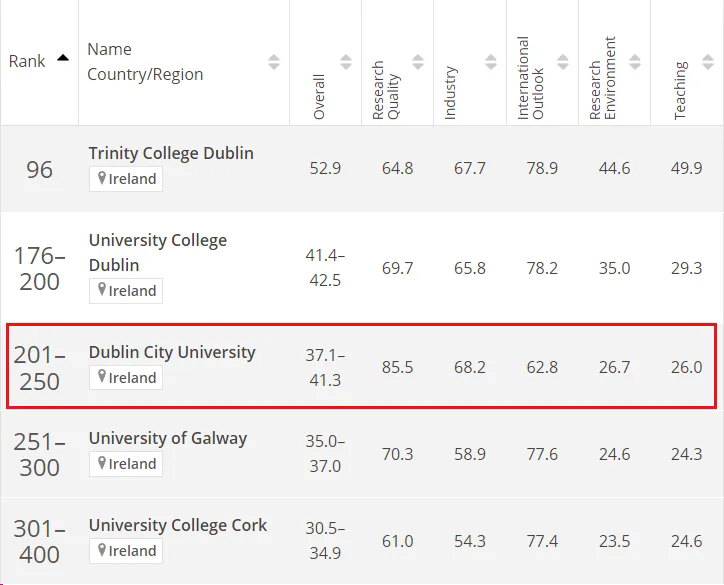Open University of Galway link

click(x=167, y=438)
